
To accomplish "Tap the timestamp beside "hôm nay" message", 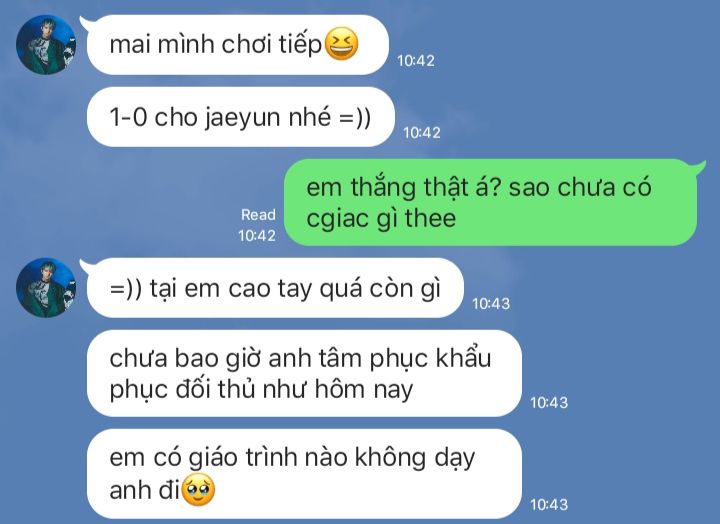I will point(549,403).
